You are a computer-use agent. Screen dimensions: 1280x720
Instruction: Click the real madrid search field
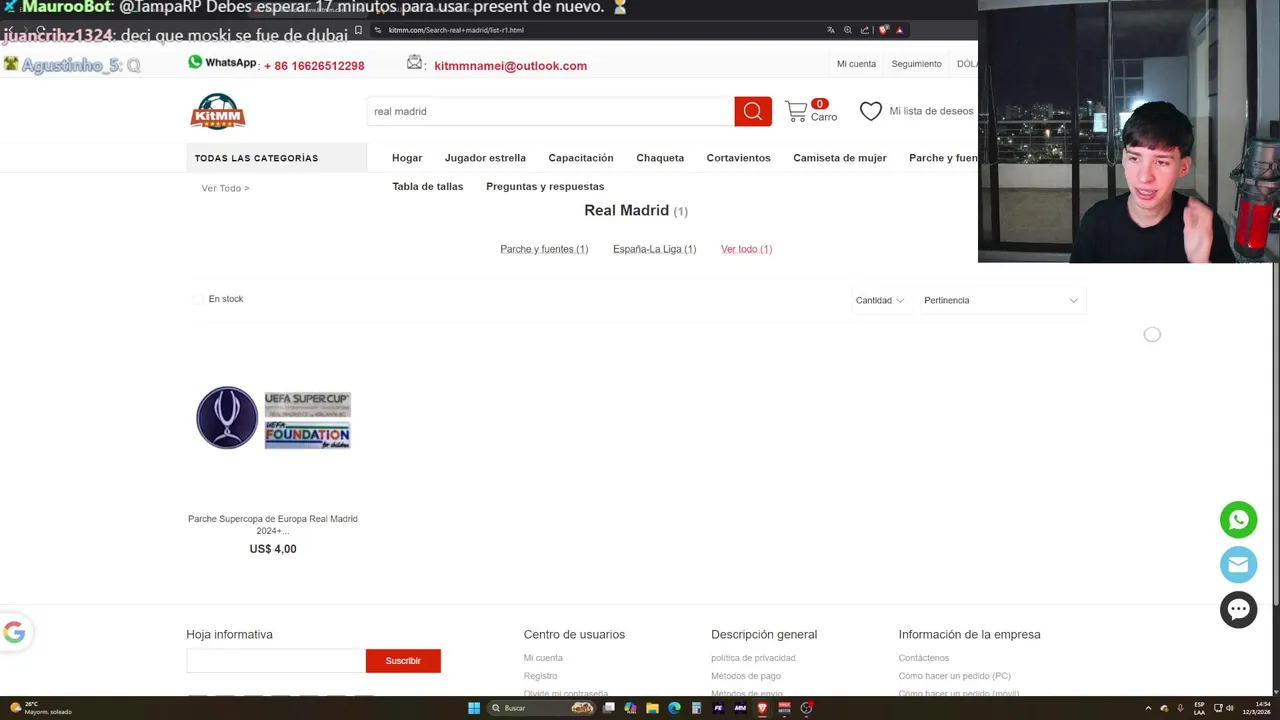[x=550, y=111]
